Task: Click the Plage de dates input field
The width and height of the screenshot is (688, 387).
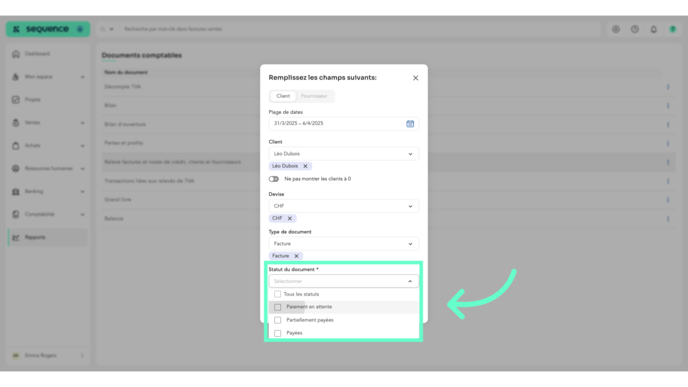Action: pos(344,124)
